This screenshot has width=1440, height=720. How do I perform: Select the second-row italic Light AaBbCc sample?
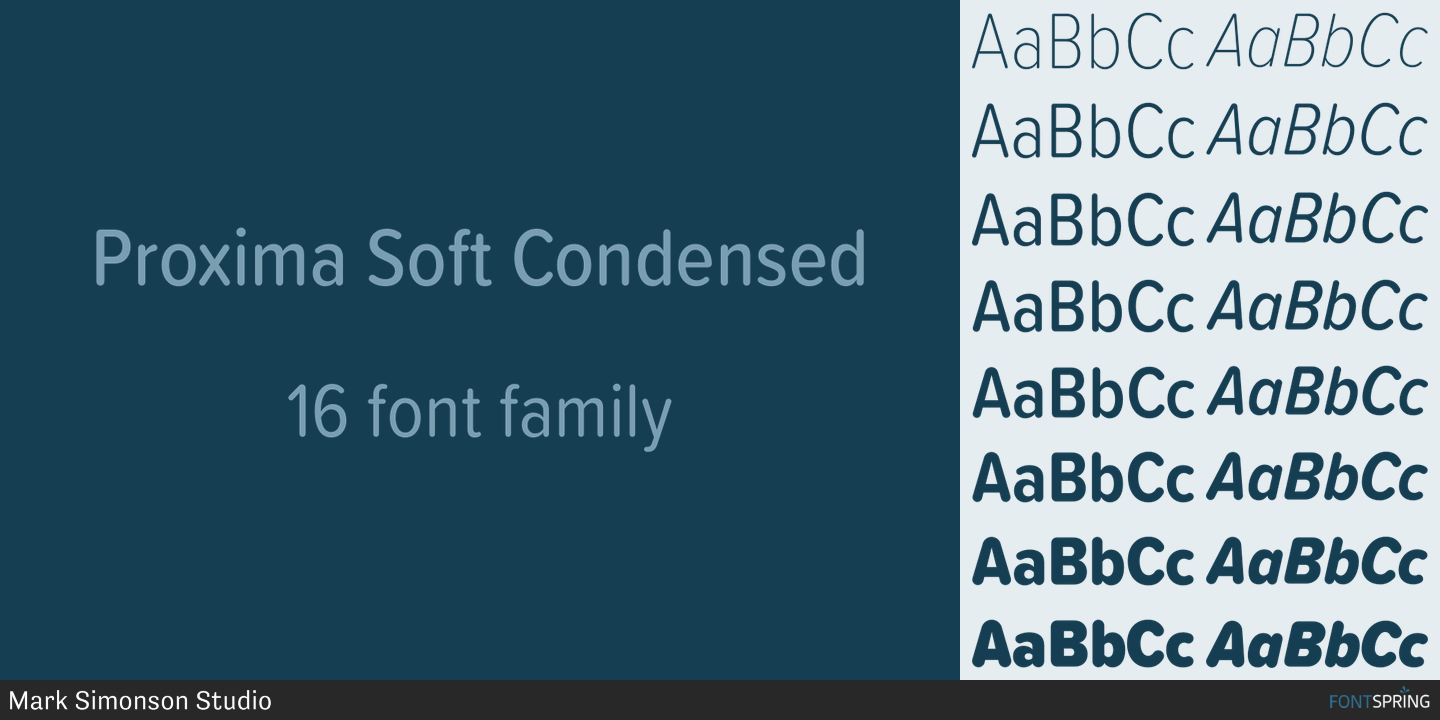point(1316,132)
